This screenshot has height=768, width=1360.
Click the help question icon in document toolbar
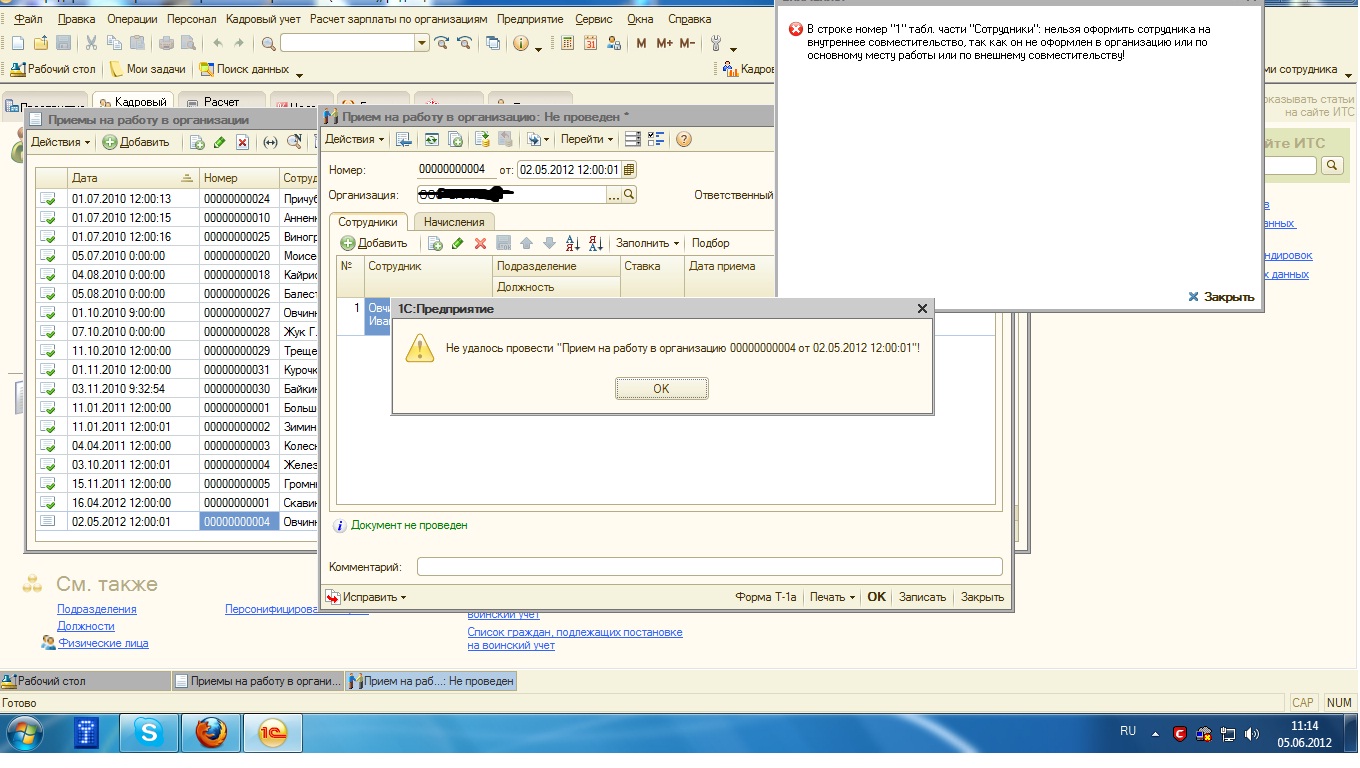684,139
